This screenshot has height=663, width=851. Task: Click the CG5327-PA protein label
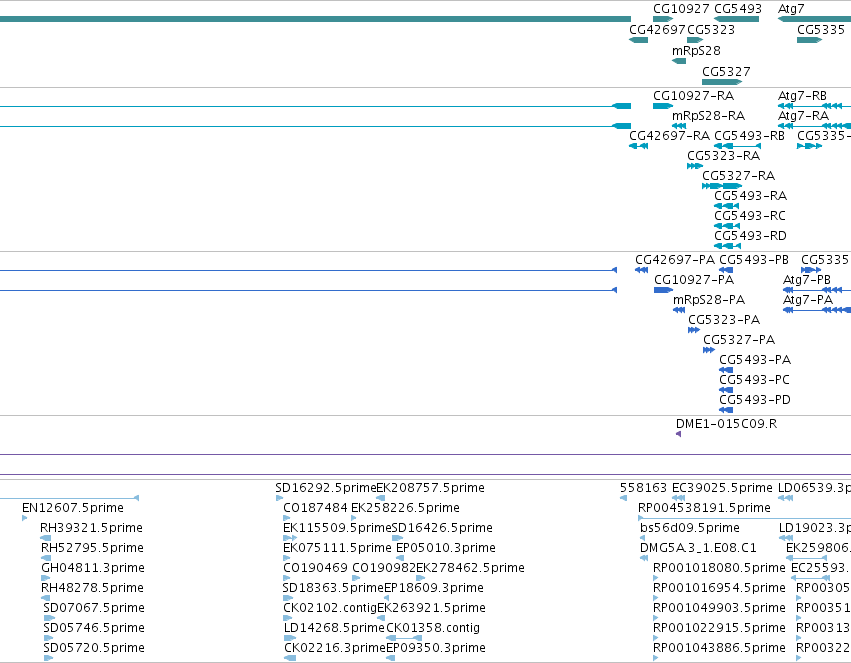tap(739, 340)
